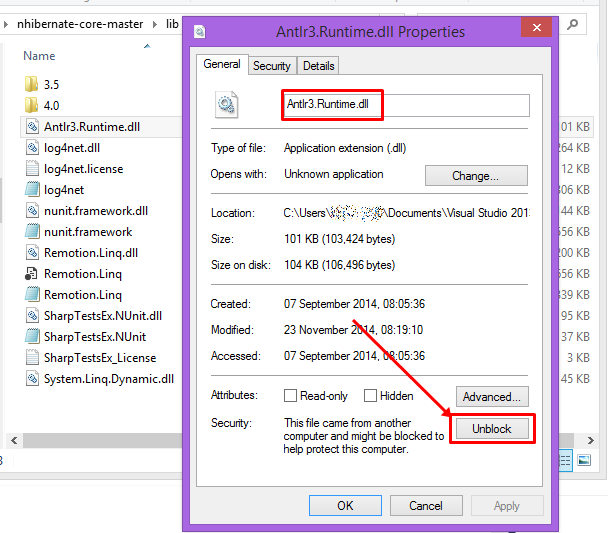
Task: Click the properties dialog title bar icon
Action: [x=200, y=32]
